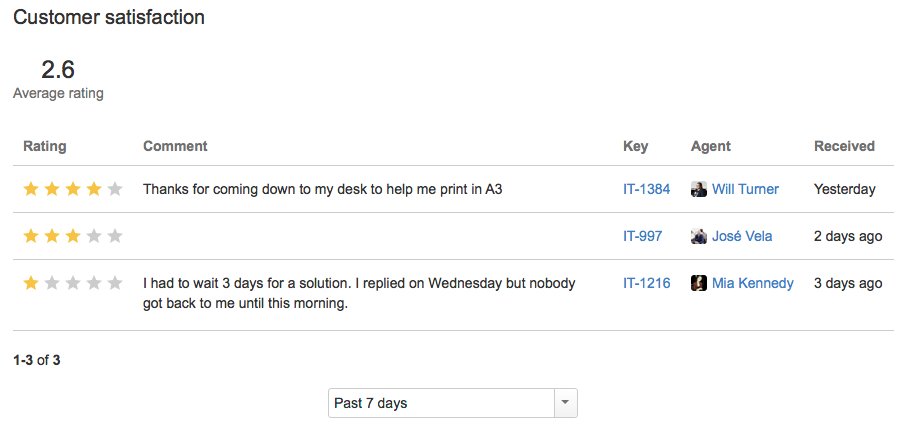908x430 pixels.
Task: Open José Vela's profile link
Action: click(742, 236)
